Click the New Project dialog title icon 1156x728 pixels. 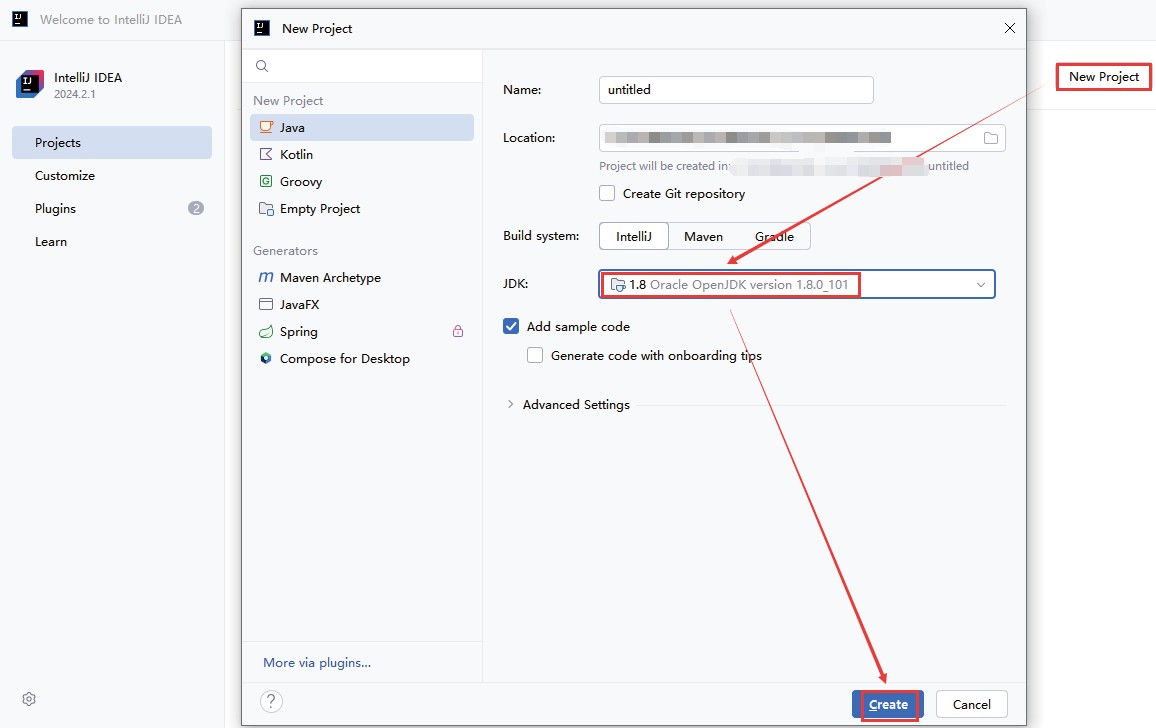click(x=262, y=28)
